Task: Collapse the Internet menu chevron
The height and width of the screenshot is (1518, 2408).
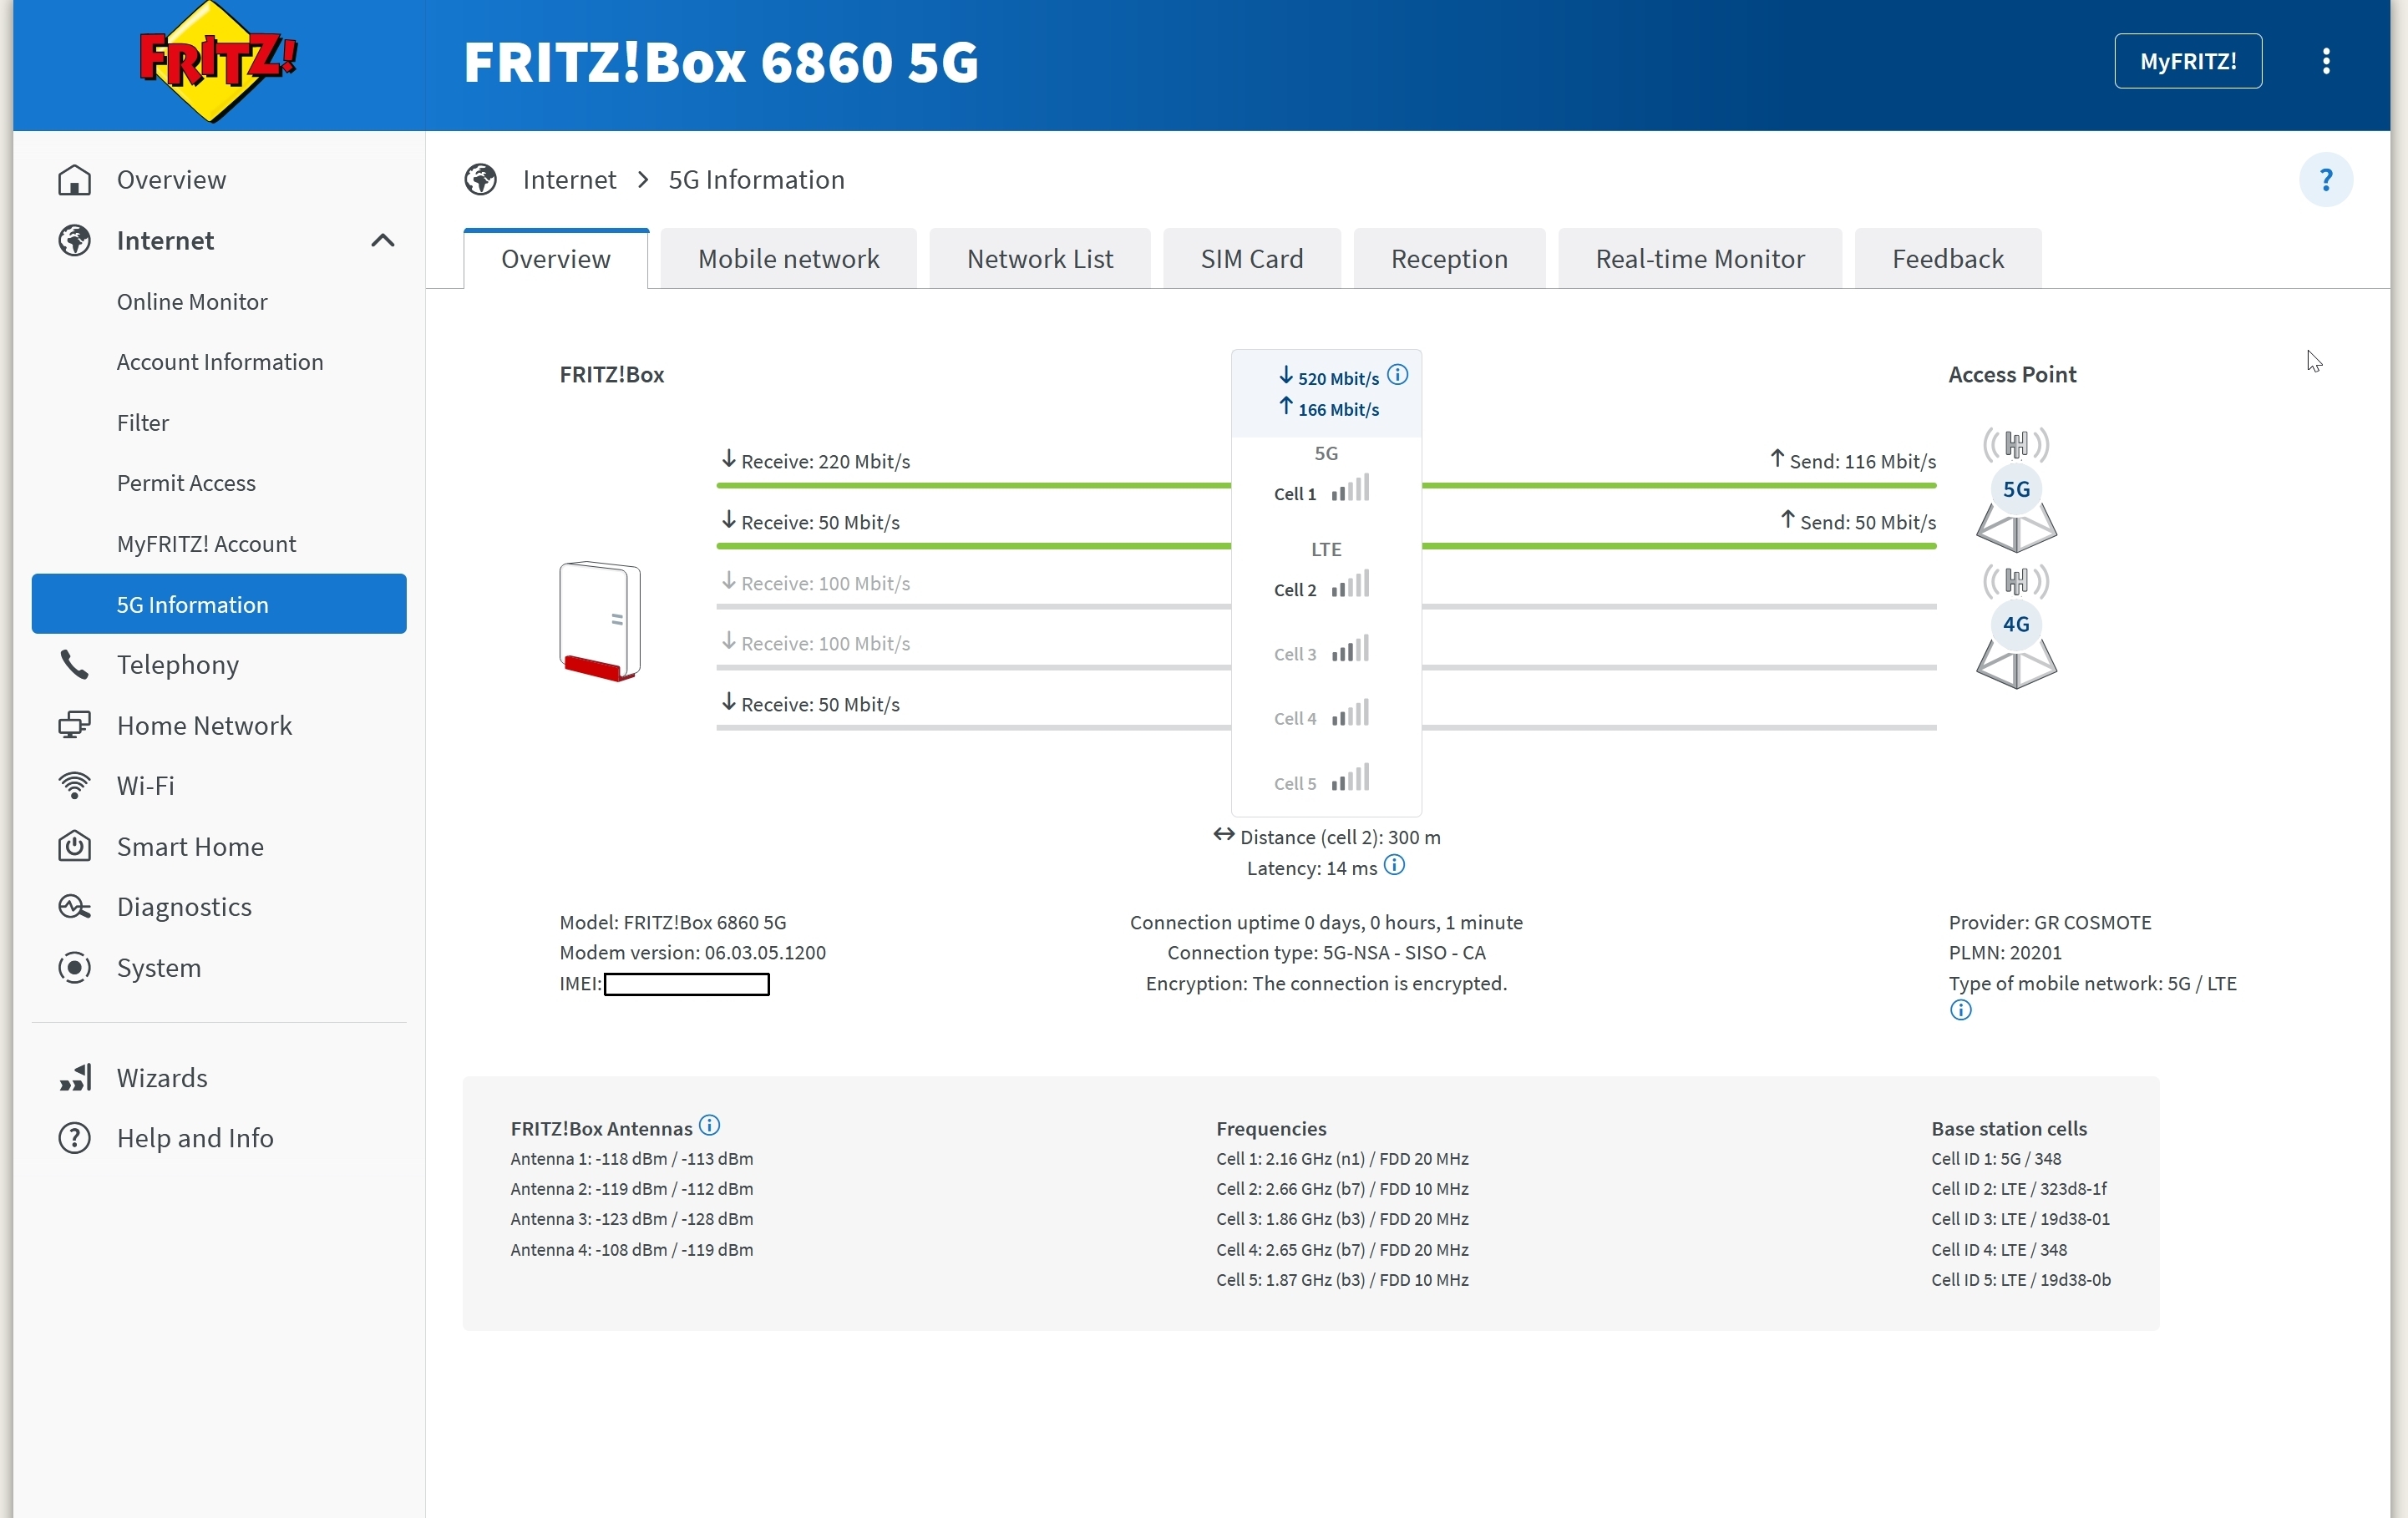Action: click(382, 241)
